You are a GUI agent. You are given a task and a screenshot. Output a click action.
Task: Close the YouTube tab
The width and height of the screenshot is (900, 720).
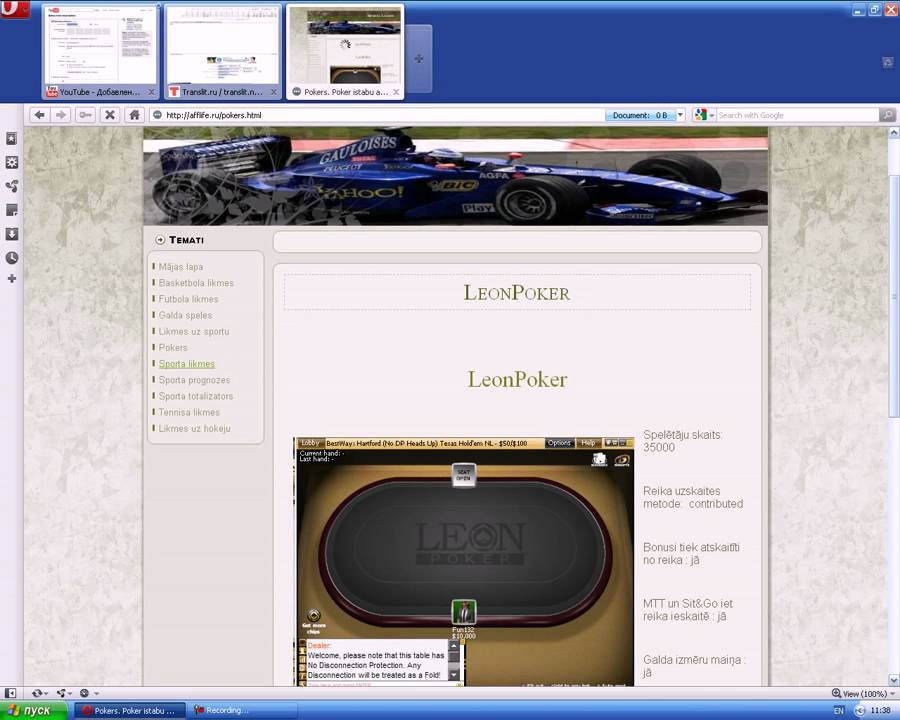(x=152, y=92)
